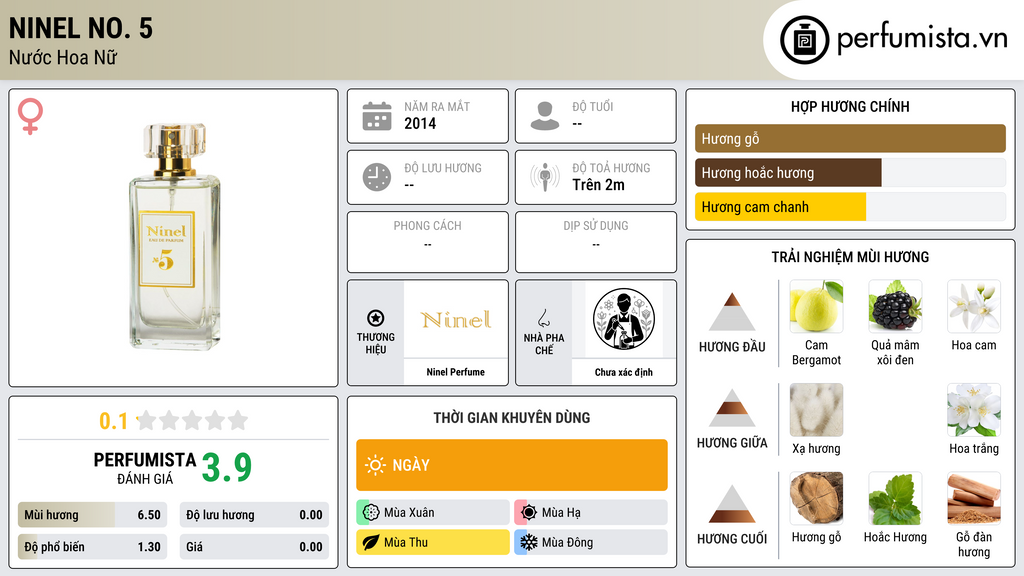The width and height of the screenshot is (1024, 576).
Task: Open the Hoa cam blossom image
Action: [974, 306]
